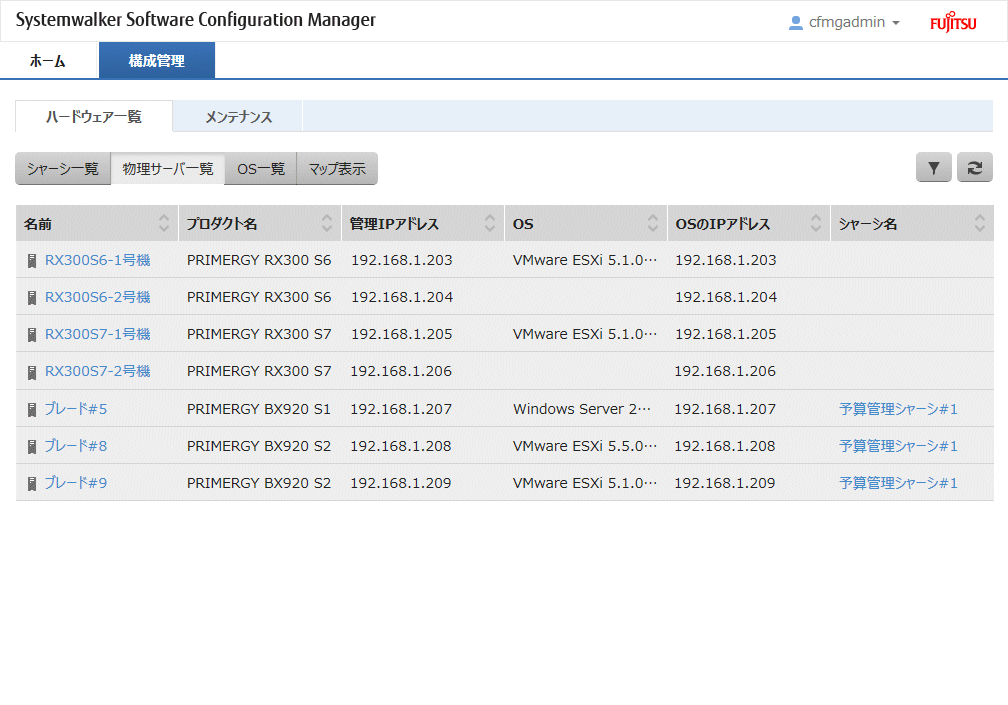Open 予算管理シャーシ#1 link in ブレード#5 row
The width and height of the screenshot is (1008, 705).
[x=898, y=409]
